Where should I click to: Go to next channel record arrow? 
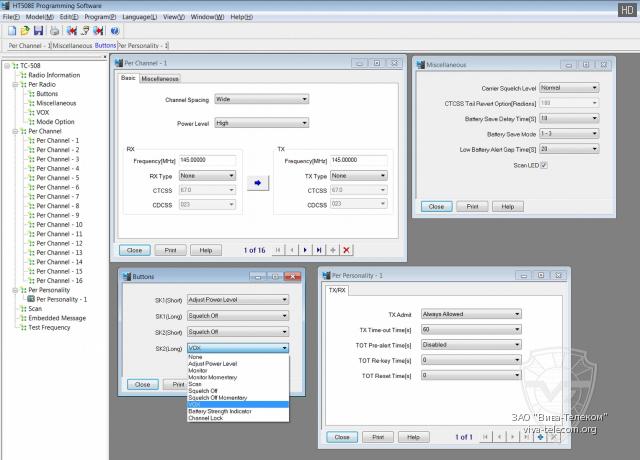305,249
